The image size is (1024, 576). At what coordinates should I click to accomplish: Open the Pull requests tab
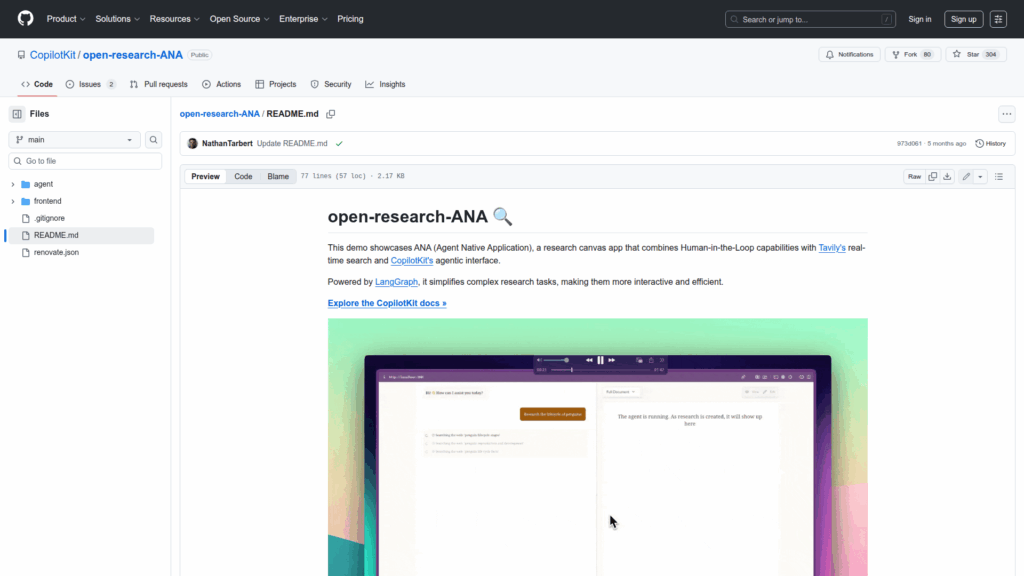point(159,84)
